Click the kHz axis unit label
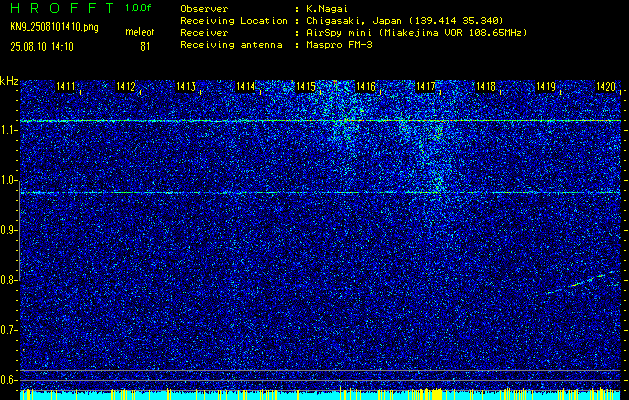Screen dimensions: 629x400 point(9,81)
